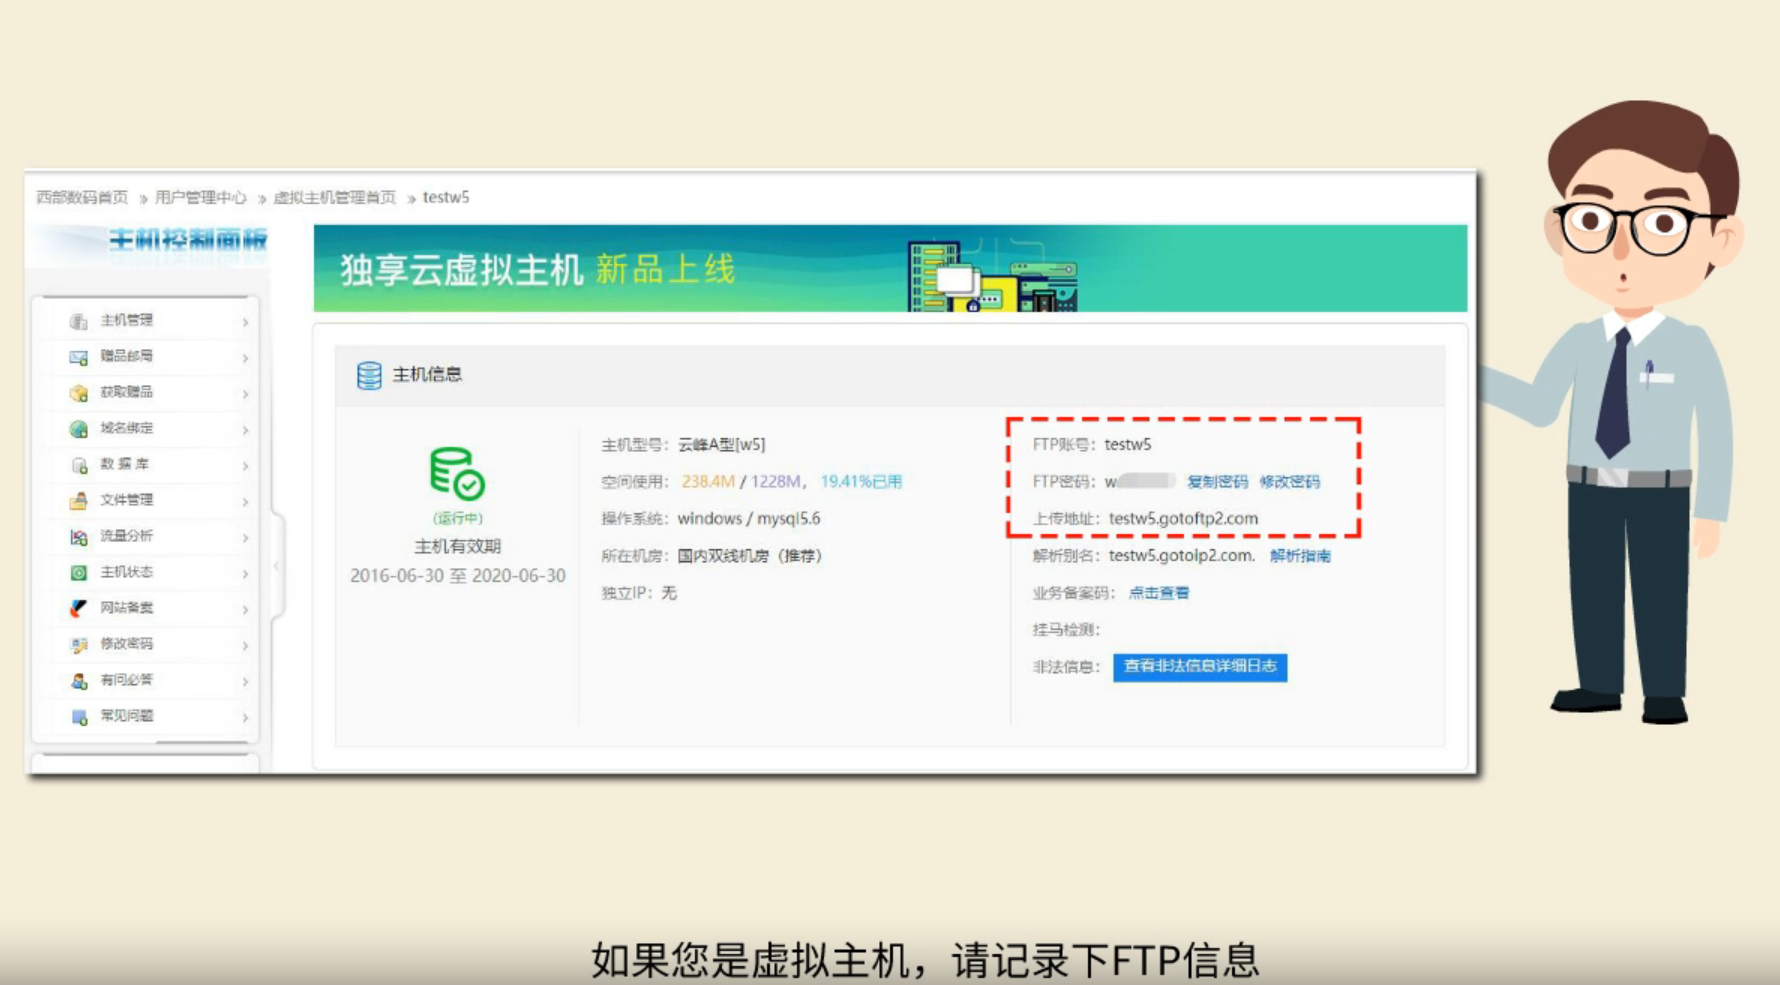
Task: Click the 主机状态 green status icon
Action: (78, 573)
